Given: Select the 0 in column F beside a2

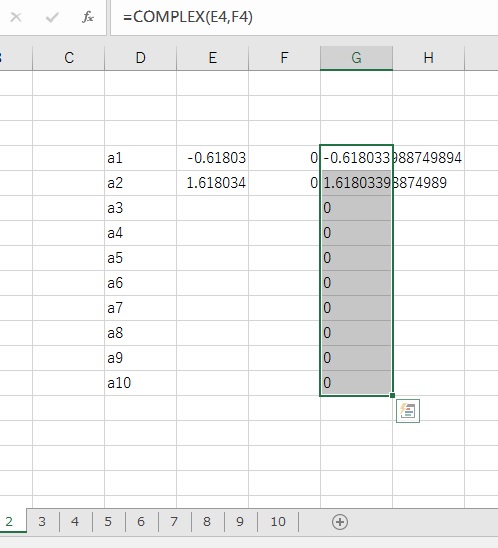Looking at the screenshot, I should [x=284, y=183].
